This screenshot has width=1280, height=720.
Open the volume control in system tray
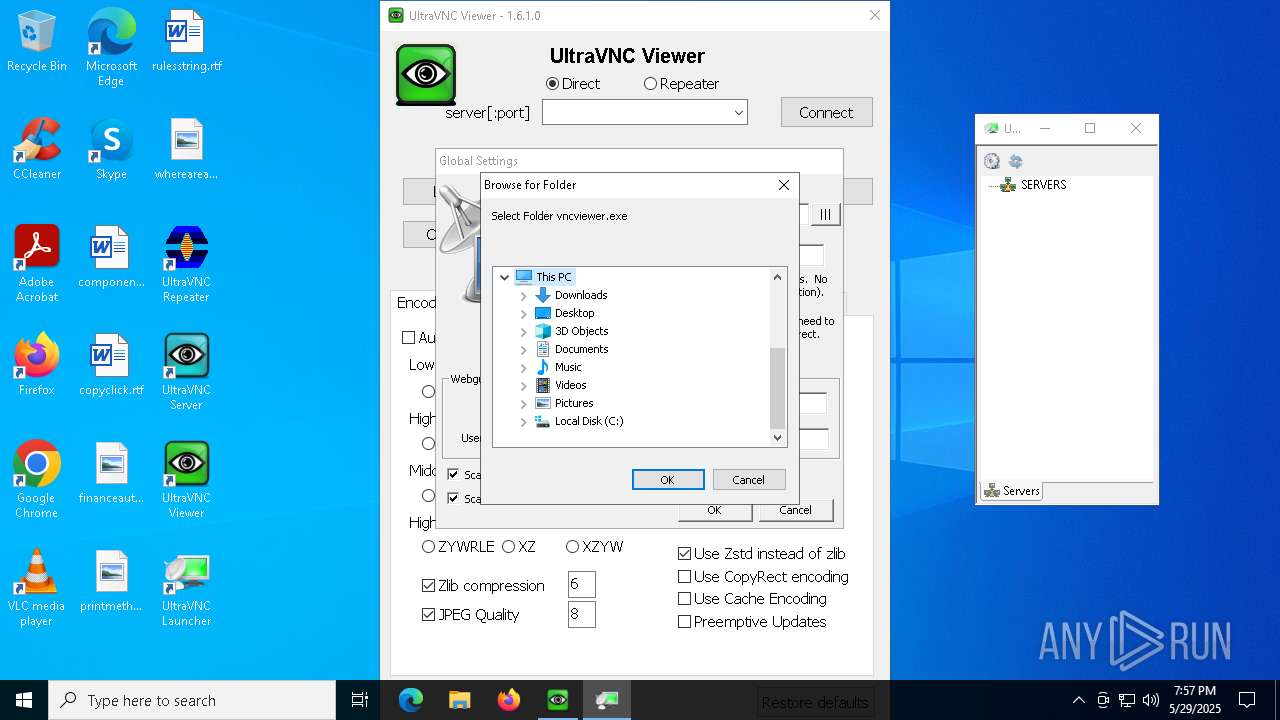(x=1150, y=700)
